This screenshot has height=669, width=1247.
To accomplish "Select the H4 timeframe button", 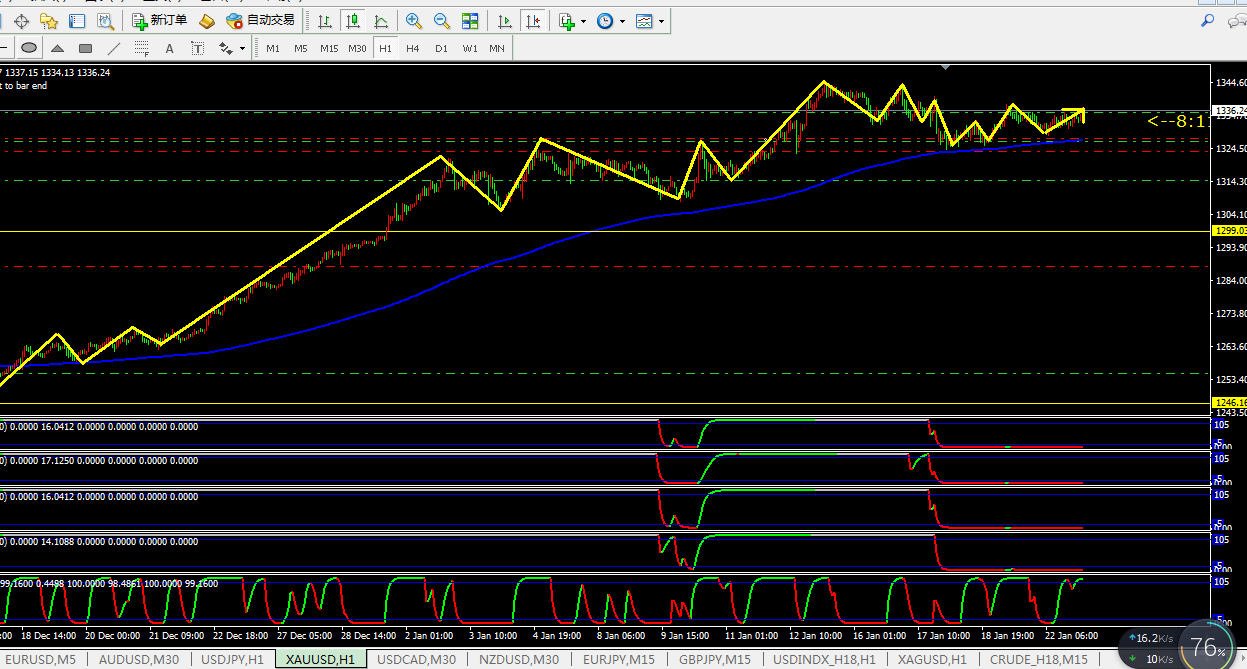I will click(413, 48).
